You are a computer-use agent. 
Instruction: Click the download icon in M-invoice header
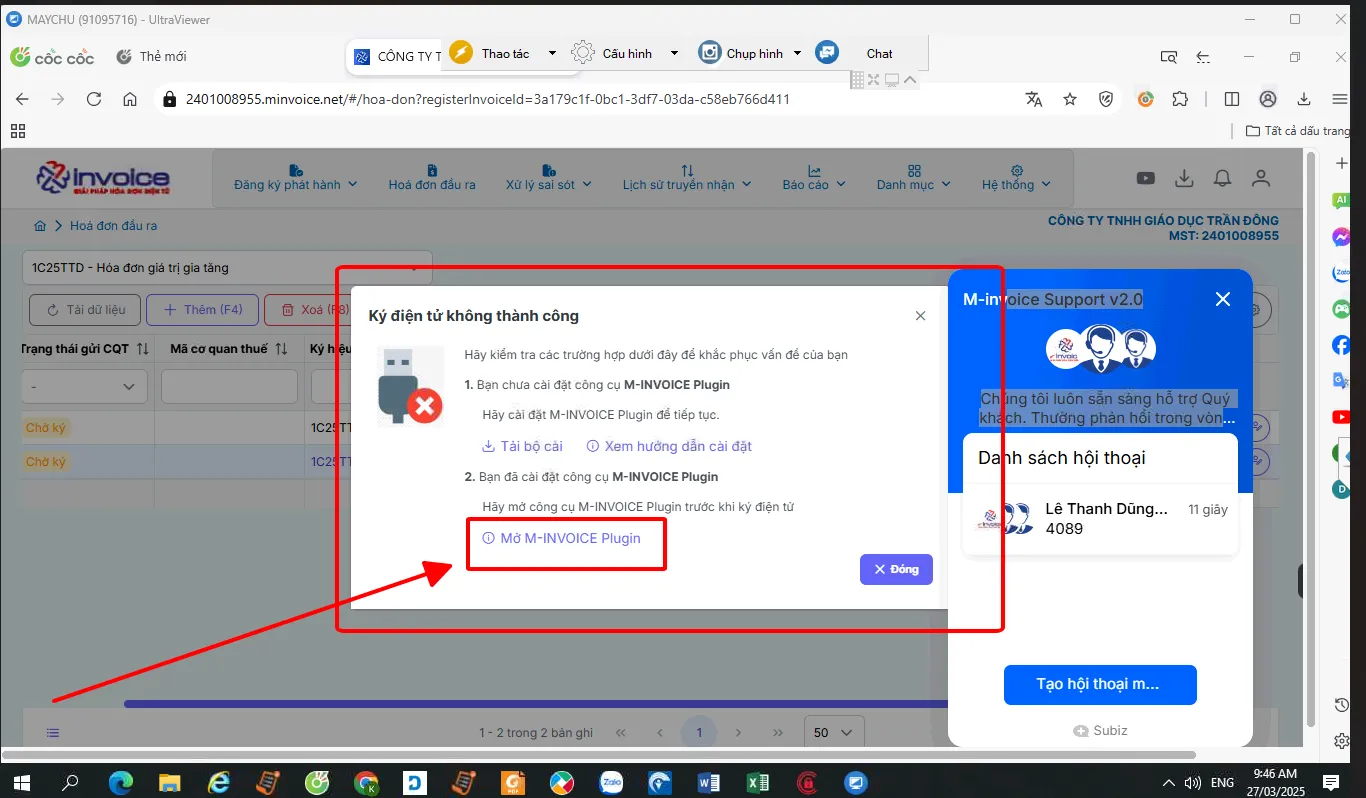[1184, 178]
